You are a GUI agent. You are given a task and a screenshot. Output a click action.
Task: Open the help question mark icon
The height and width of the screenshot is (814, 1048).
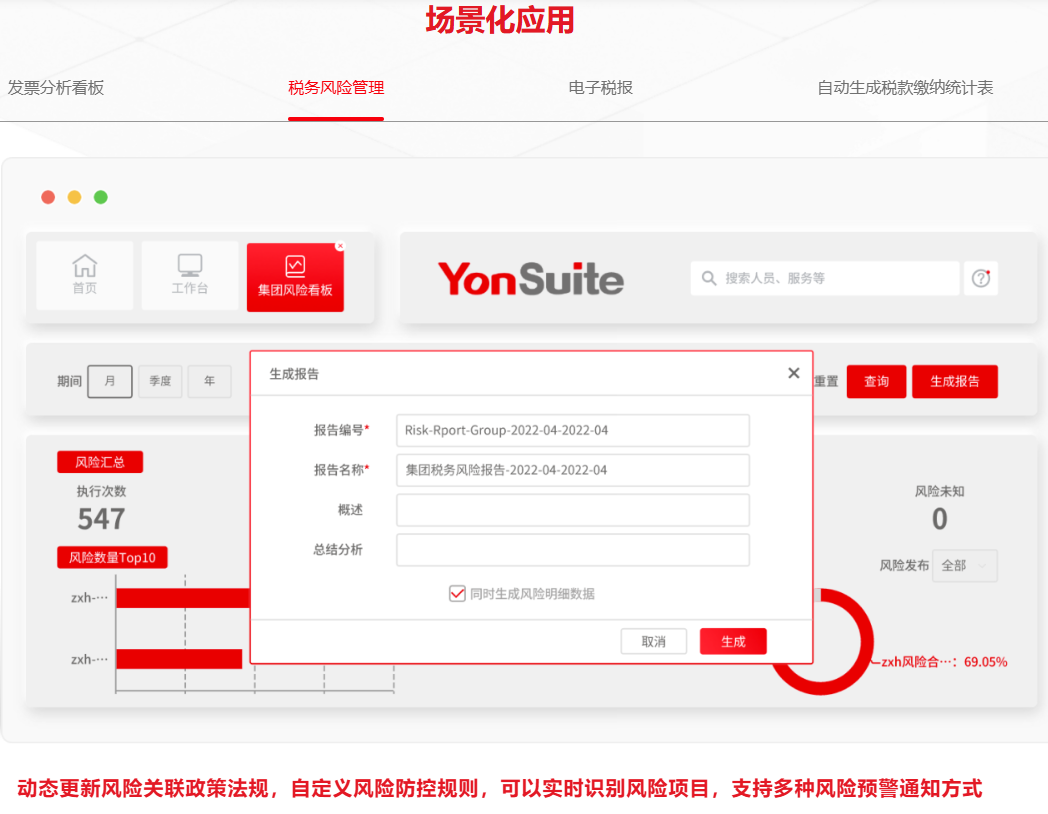coord(981,278)
